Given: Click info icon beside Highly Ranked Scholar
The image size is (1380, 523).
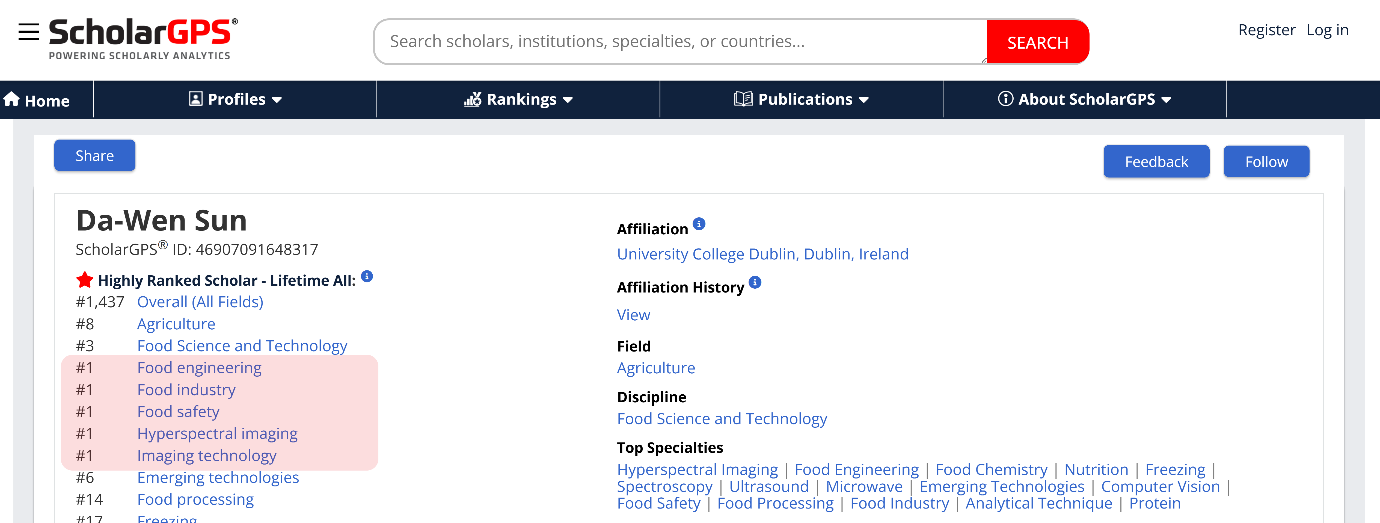Looking at the screenshot, I should click(367, 277).
